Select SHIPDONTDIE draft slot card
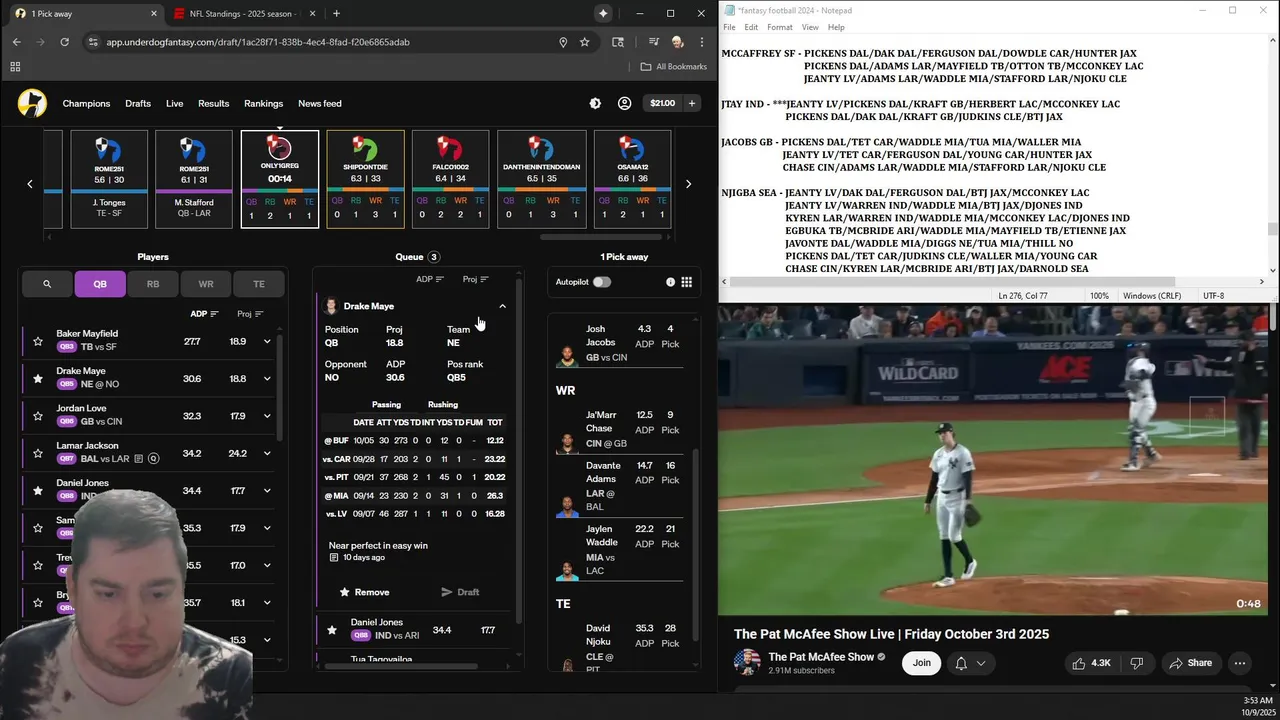This screenshot has width=1280, height=720. (x=365, y=179)
